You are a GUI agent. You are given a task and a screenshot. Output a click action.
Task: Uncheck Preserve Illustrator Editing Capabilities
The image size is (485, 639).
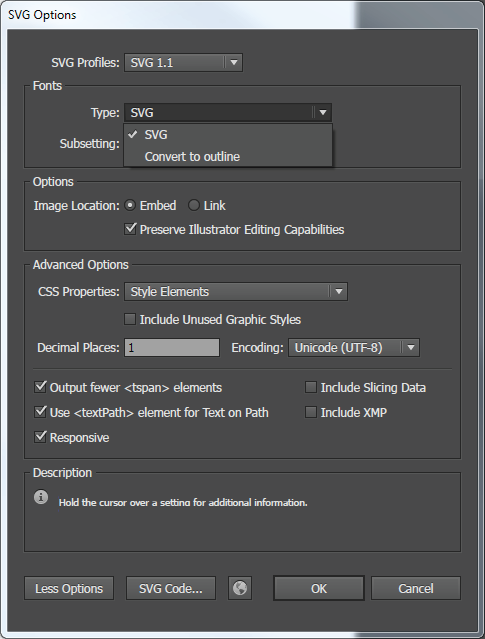[130, 229]
